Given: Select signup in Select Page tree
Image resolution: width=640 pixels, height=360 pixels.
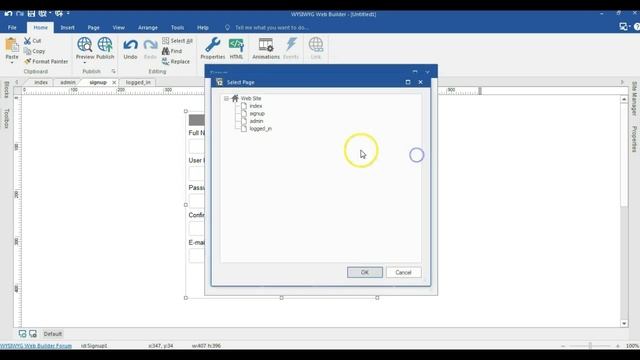Looking at the screenshot, I should (x=257, y=113).
